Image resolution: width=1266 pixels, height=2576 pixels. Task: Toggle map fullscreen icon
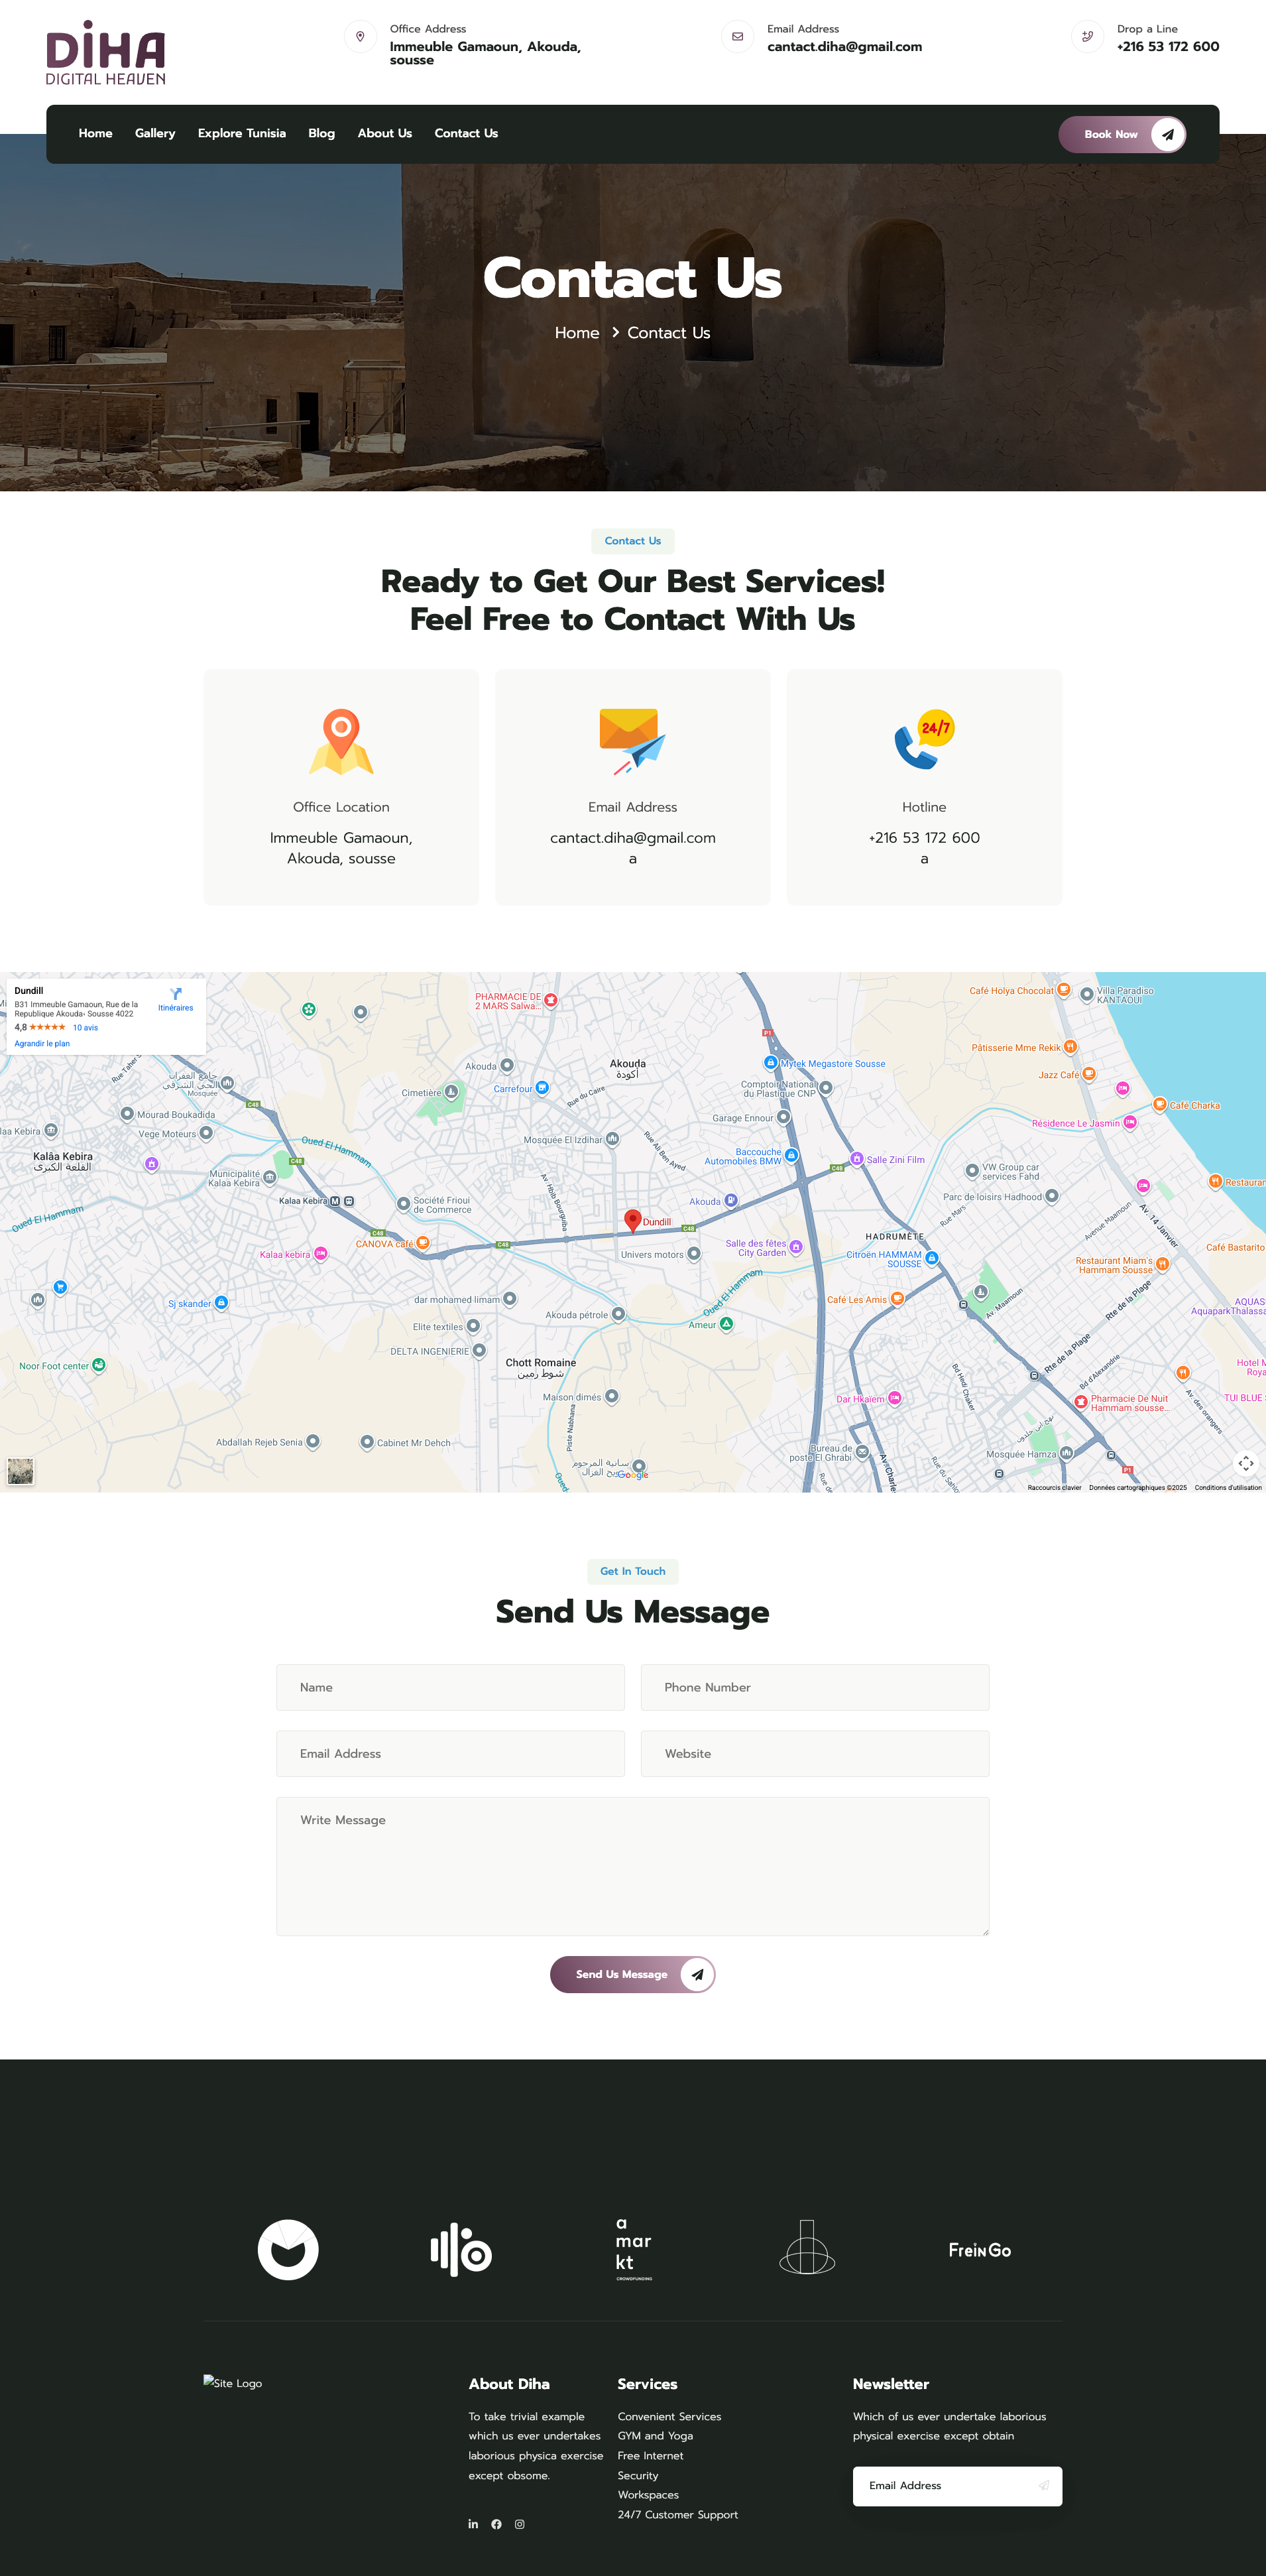coord(1245,1463)
